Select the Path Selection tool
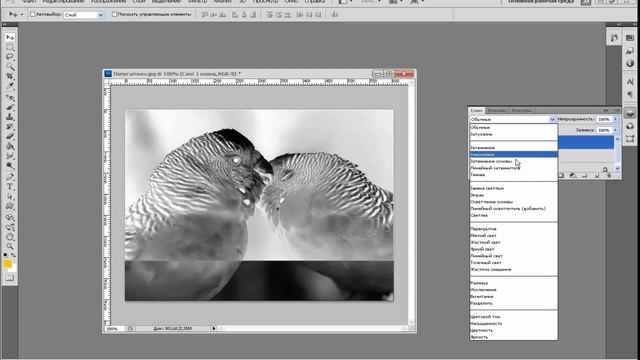The height and width of the screenshot is (360, 640). [10, 197]
